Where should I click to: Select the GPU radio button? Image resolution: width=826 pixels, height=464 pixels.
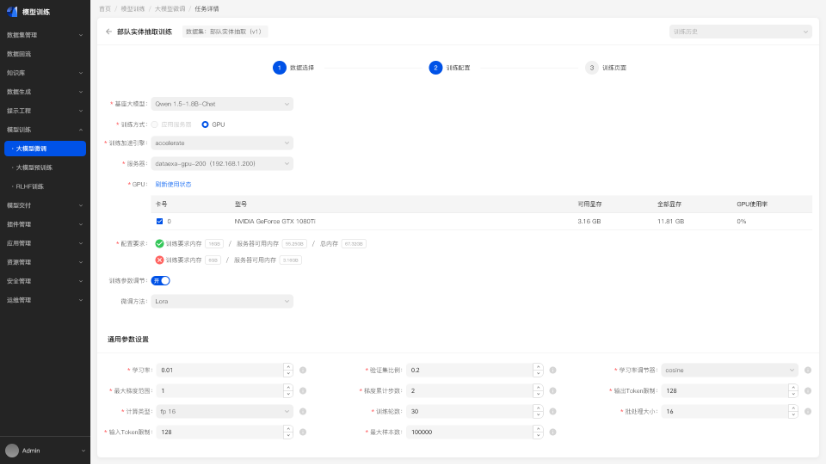(205, 124)
